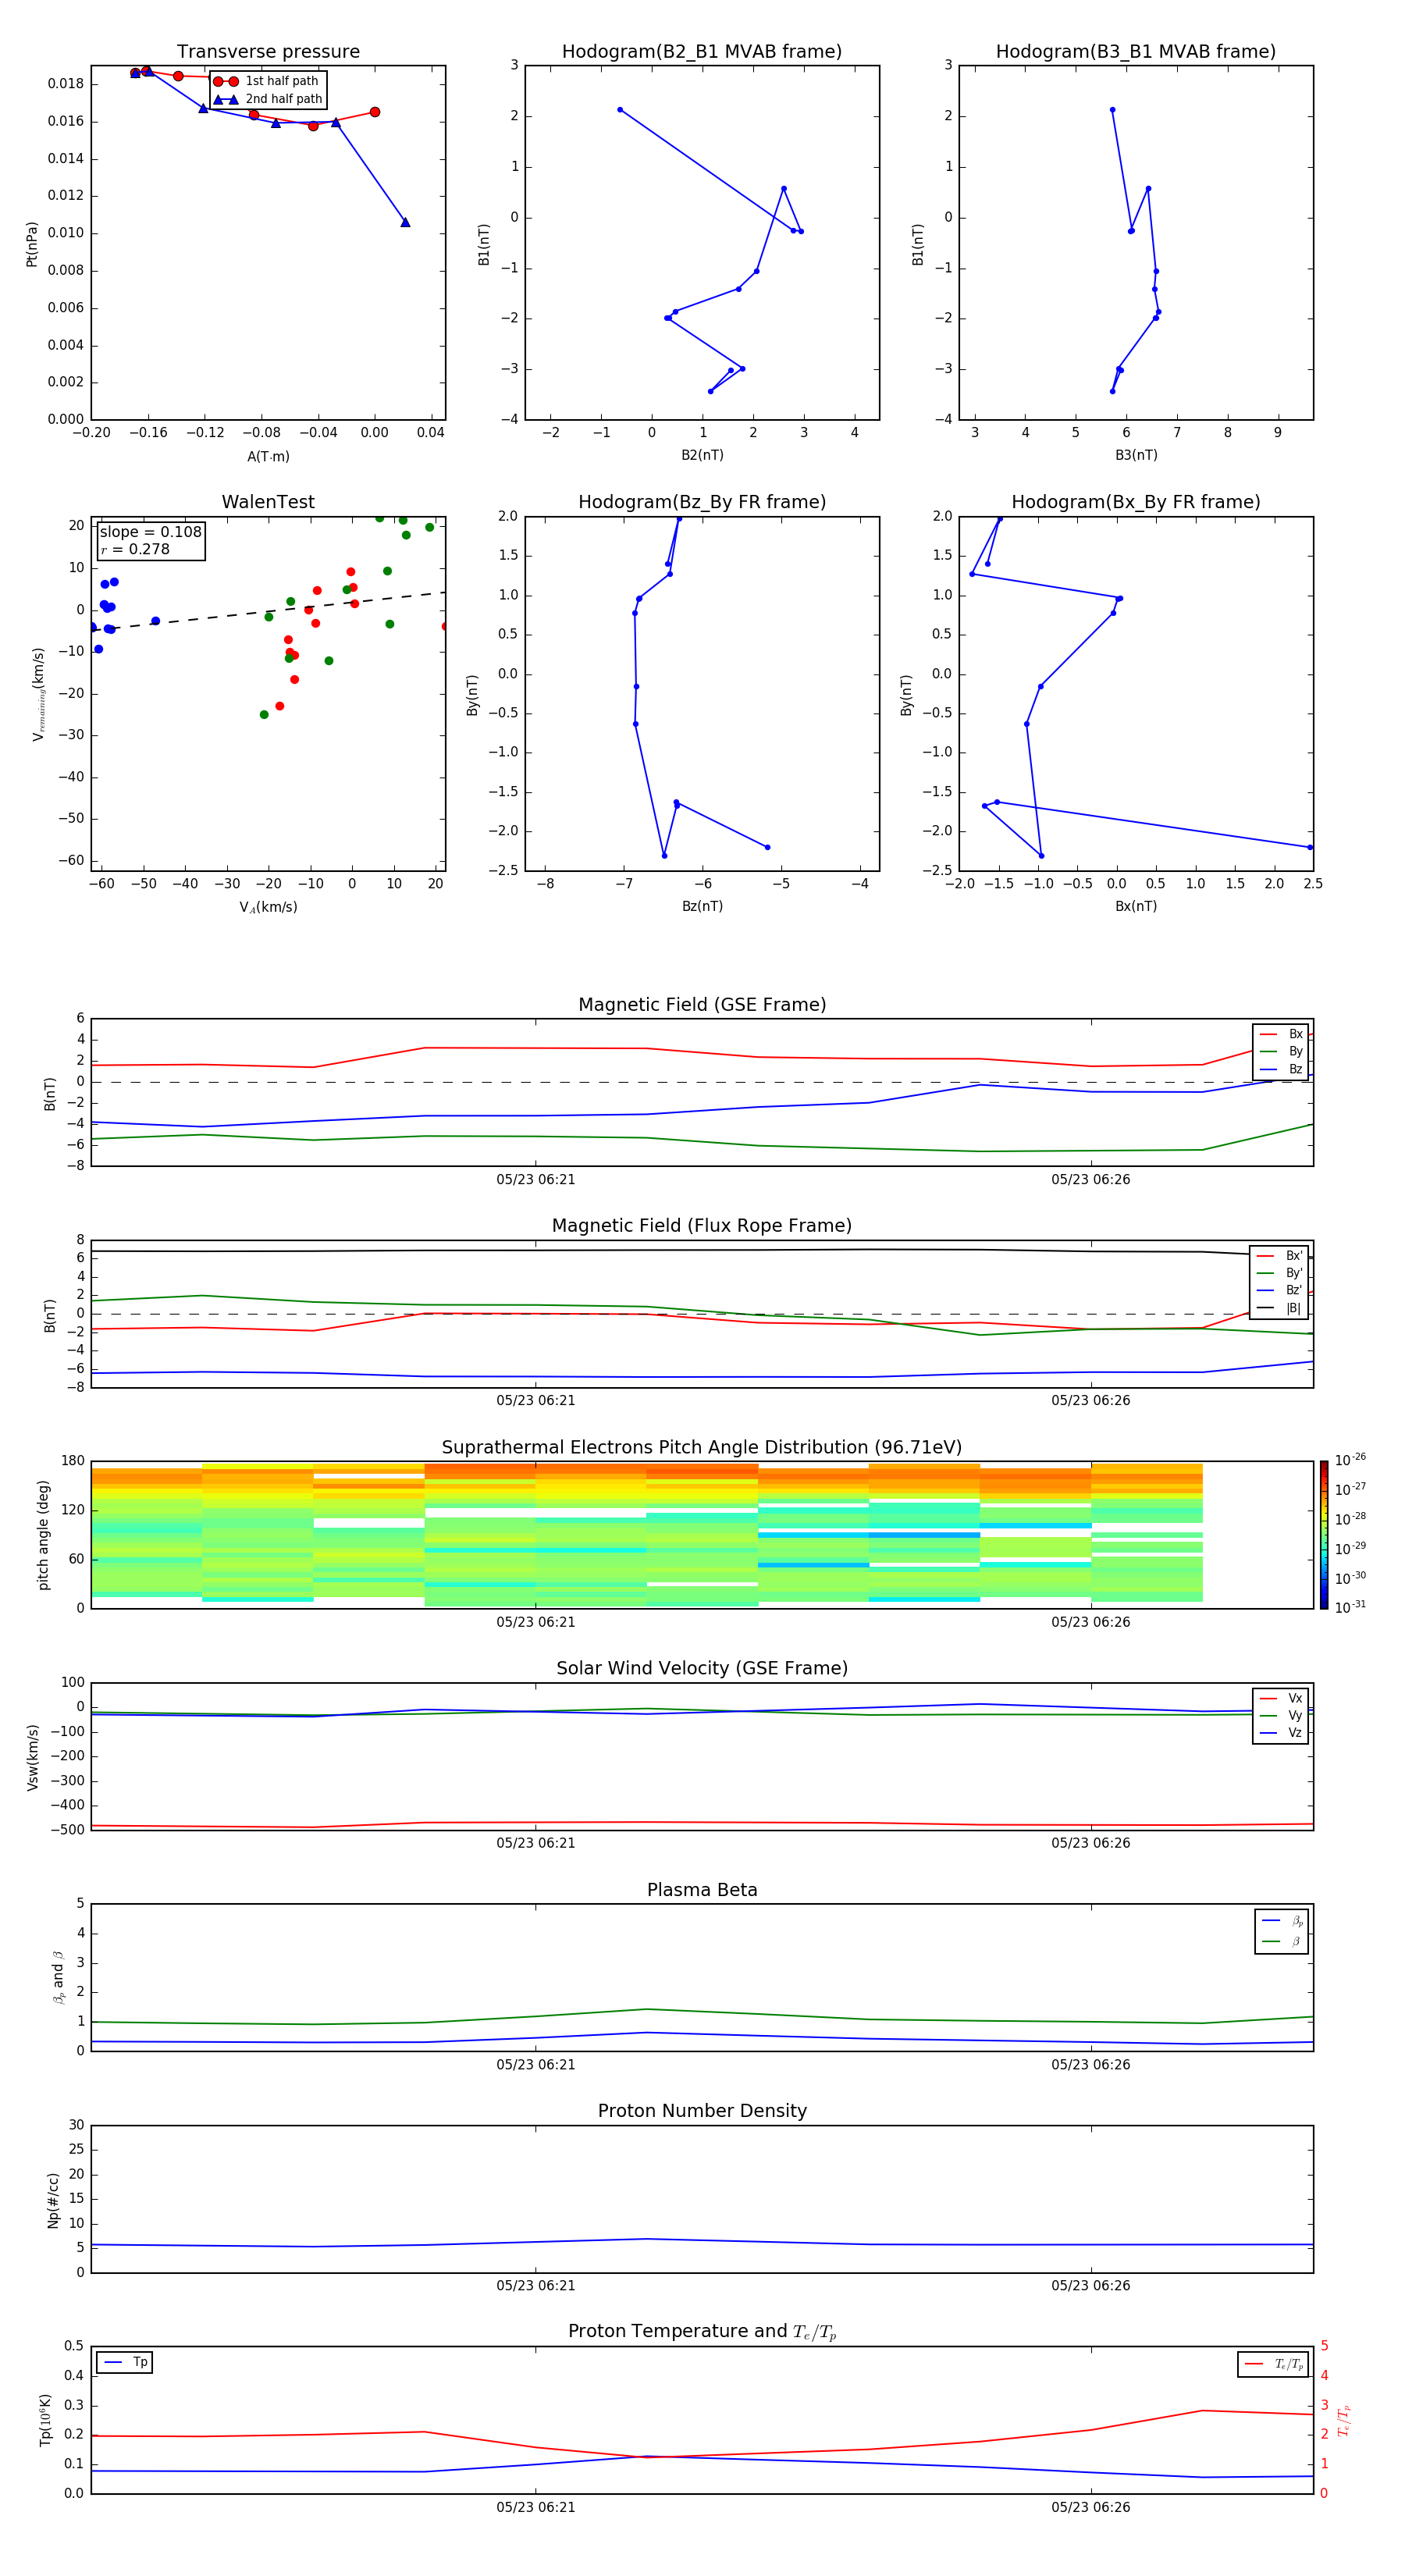Click the pitch angle colorbar
This screenshot has height=2576, width=1405.
[x=1324, y=1535]
